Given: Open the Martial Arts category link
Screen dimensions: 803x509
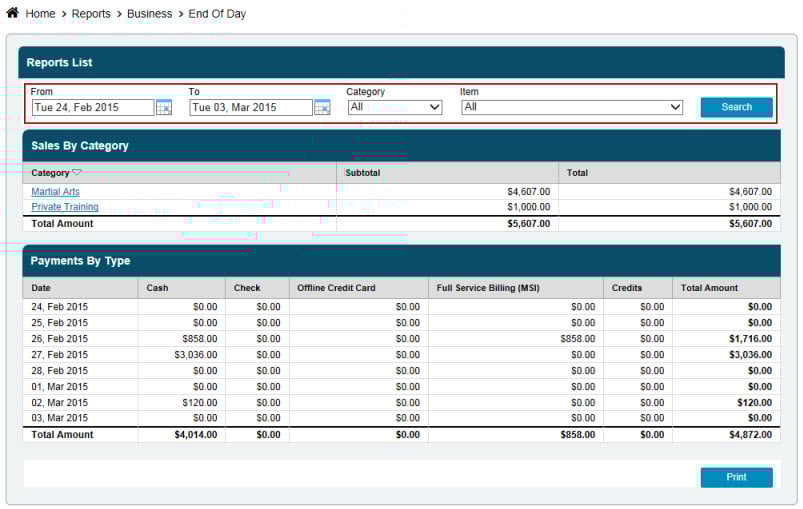Looking at the screenshot, I should pos(55,191).
